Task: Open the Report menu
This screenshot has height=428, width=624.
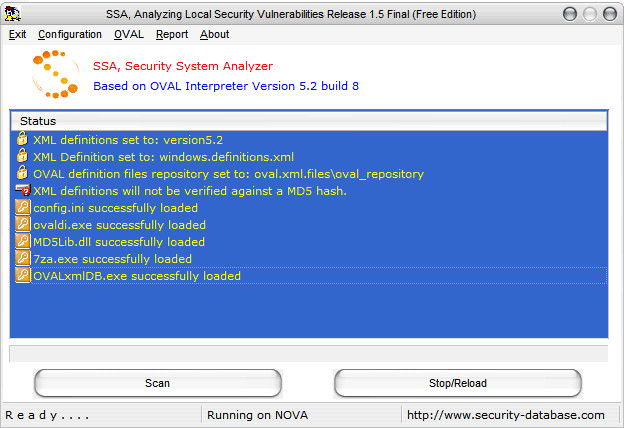Action: tap(172, 34)
